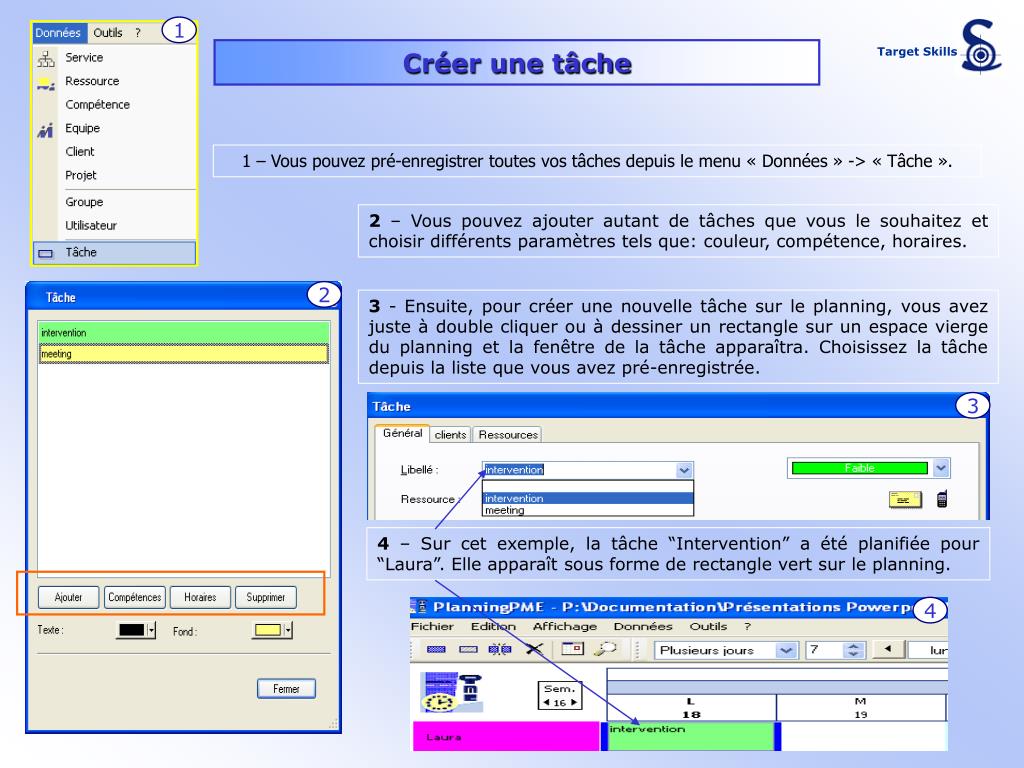Click the yellow envelope email icon

905,500
